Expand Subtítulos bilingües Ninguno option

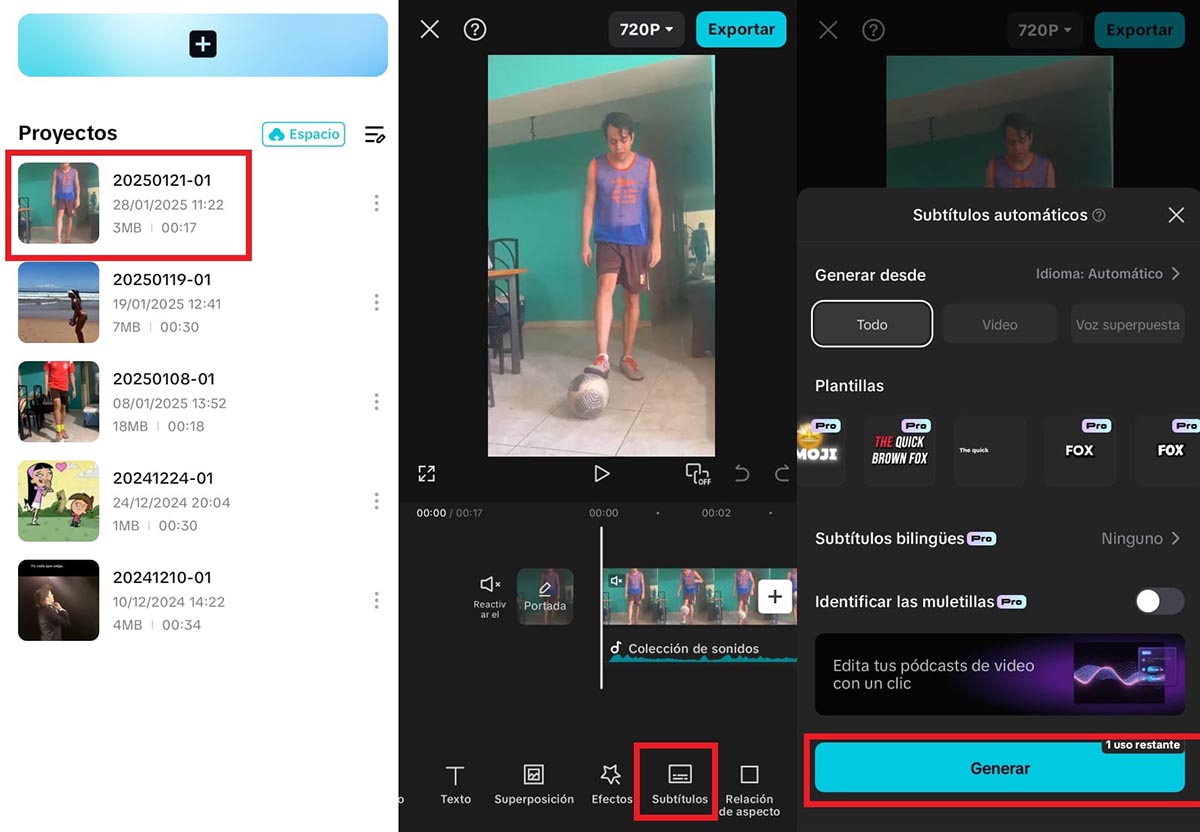coord(1141,538)
